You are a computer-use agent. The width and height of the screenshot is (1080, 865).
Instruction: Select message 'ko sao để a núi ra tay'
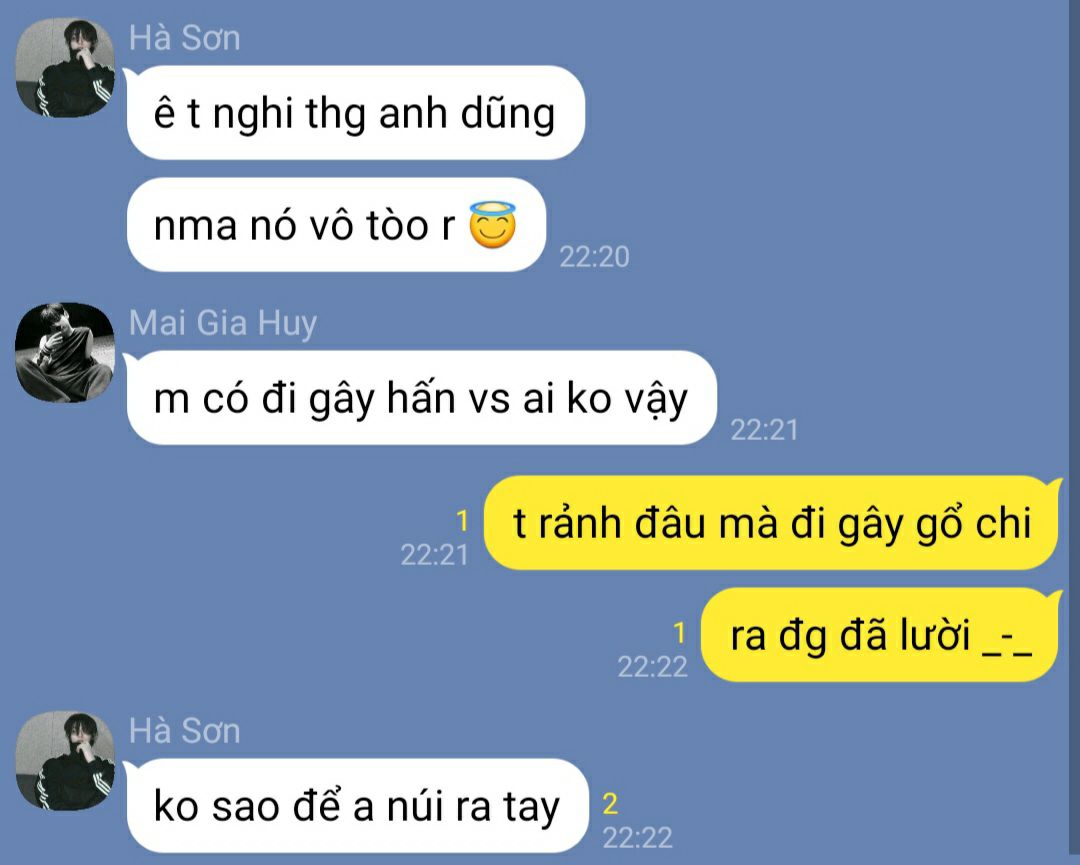pyautogui.click(x=357, y=806)
